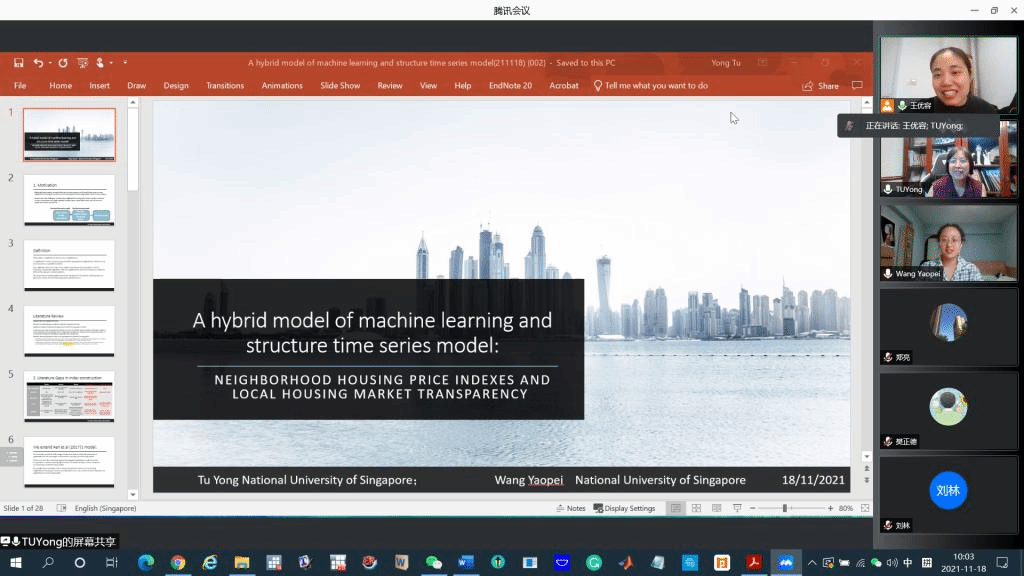Click the Redo icon in title bar
1024x576 pixels.
coord(63,63)
